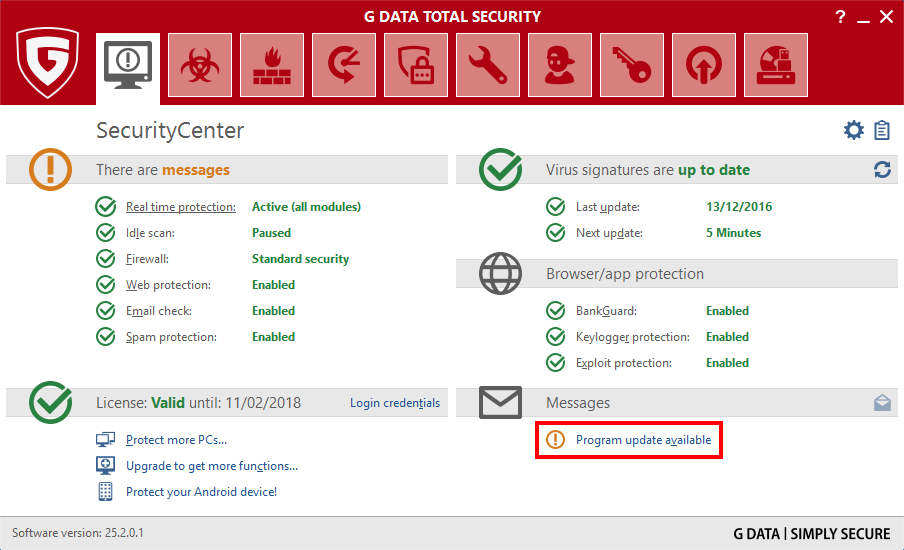The width and height of the screenshot is (904, 550).
Task: Click the Keylogger protection entry
Action: pos(632,337)
